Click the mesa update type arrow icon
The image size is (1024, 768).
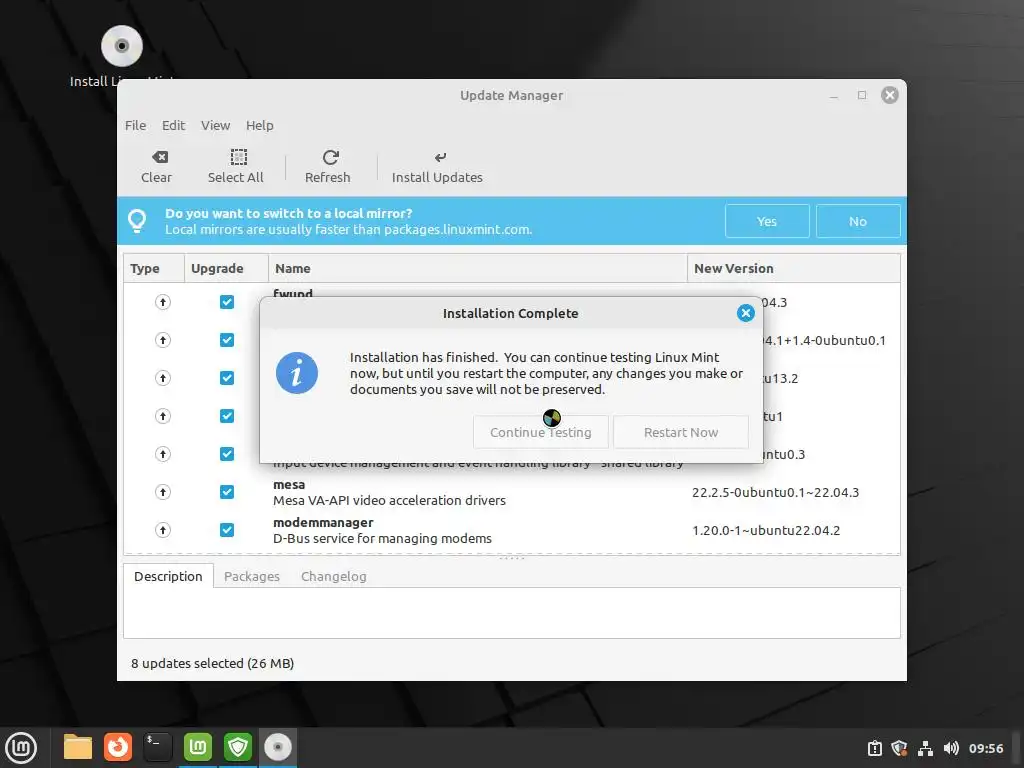coord(163,492)
